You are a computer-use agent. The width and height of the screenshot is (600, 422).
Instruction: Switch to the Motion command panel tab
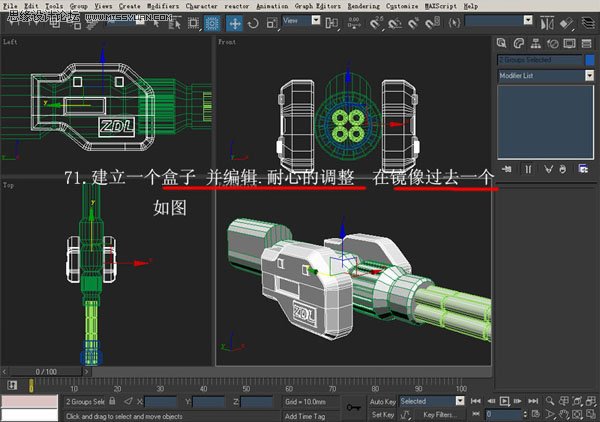552,43
